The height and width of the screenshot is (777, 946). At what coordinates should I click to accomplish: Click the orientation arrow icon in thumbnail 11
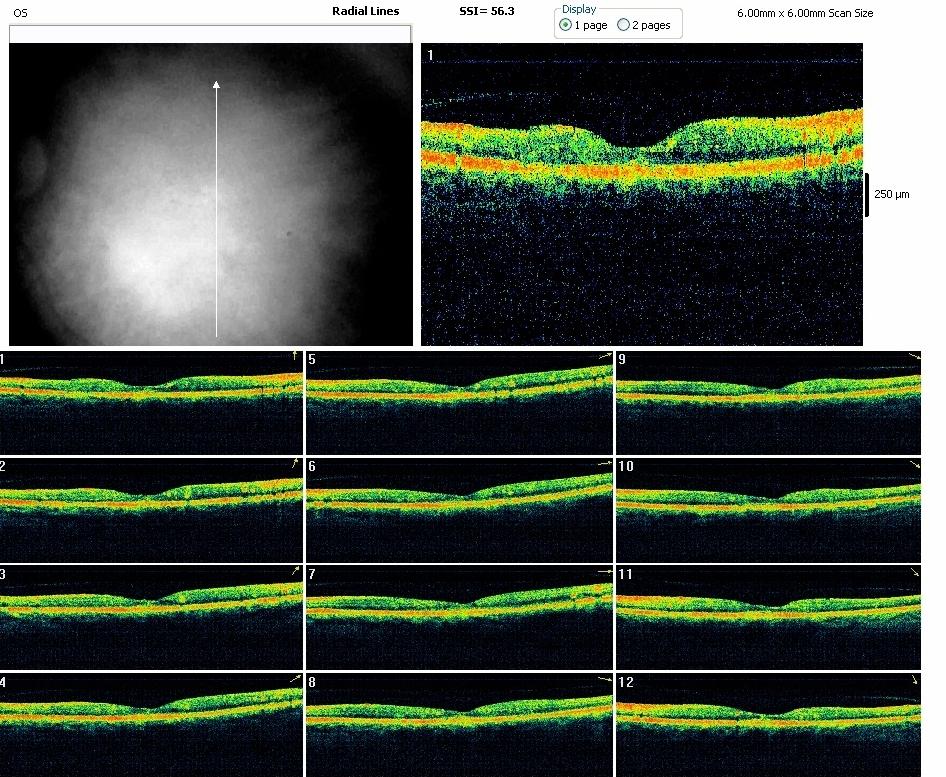pyautogui.click(x=914, y=571)
